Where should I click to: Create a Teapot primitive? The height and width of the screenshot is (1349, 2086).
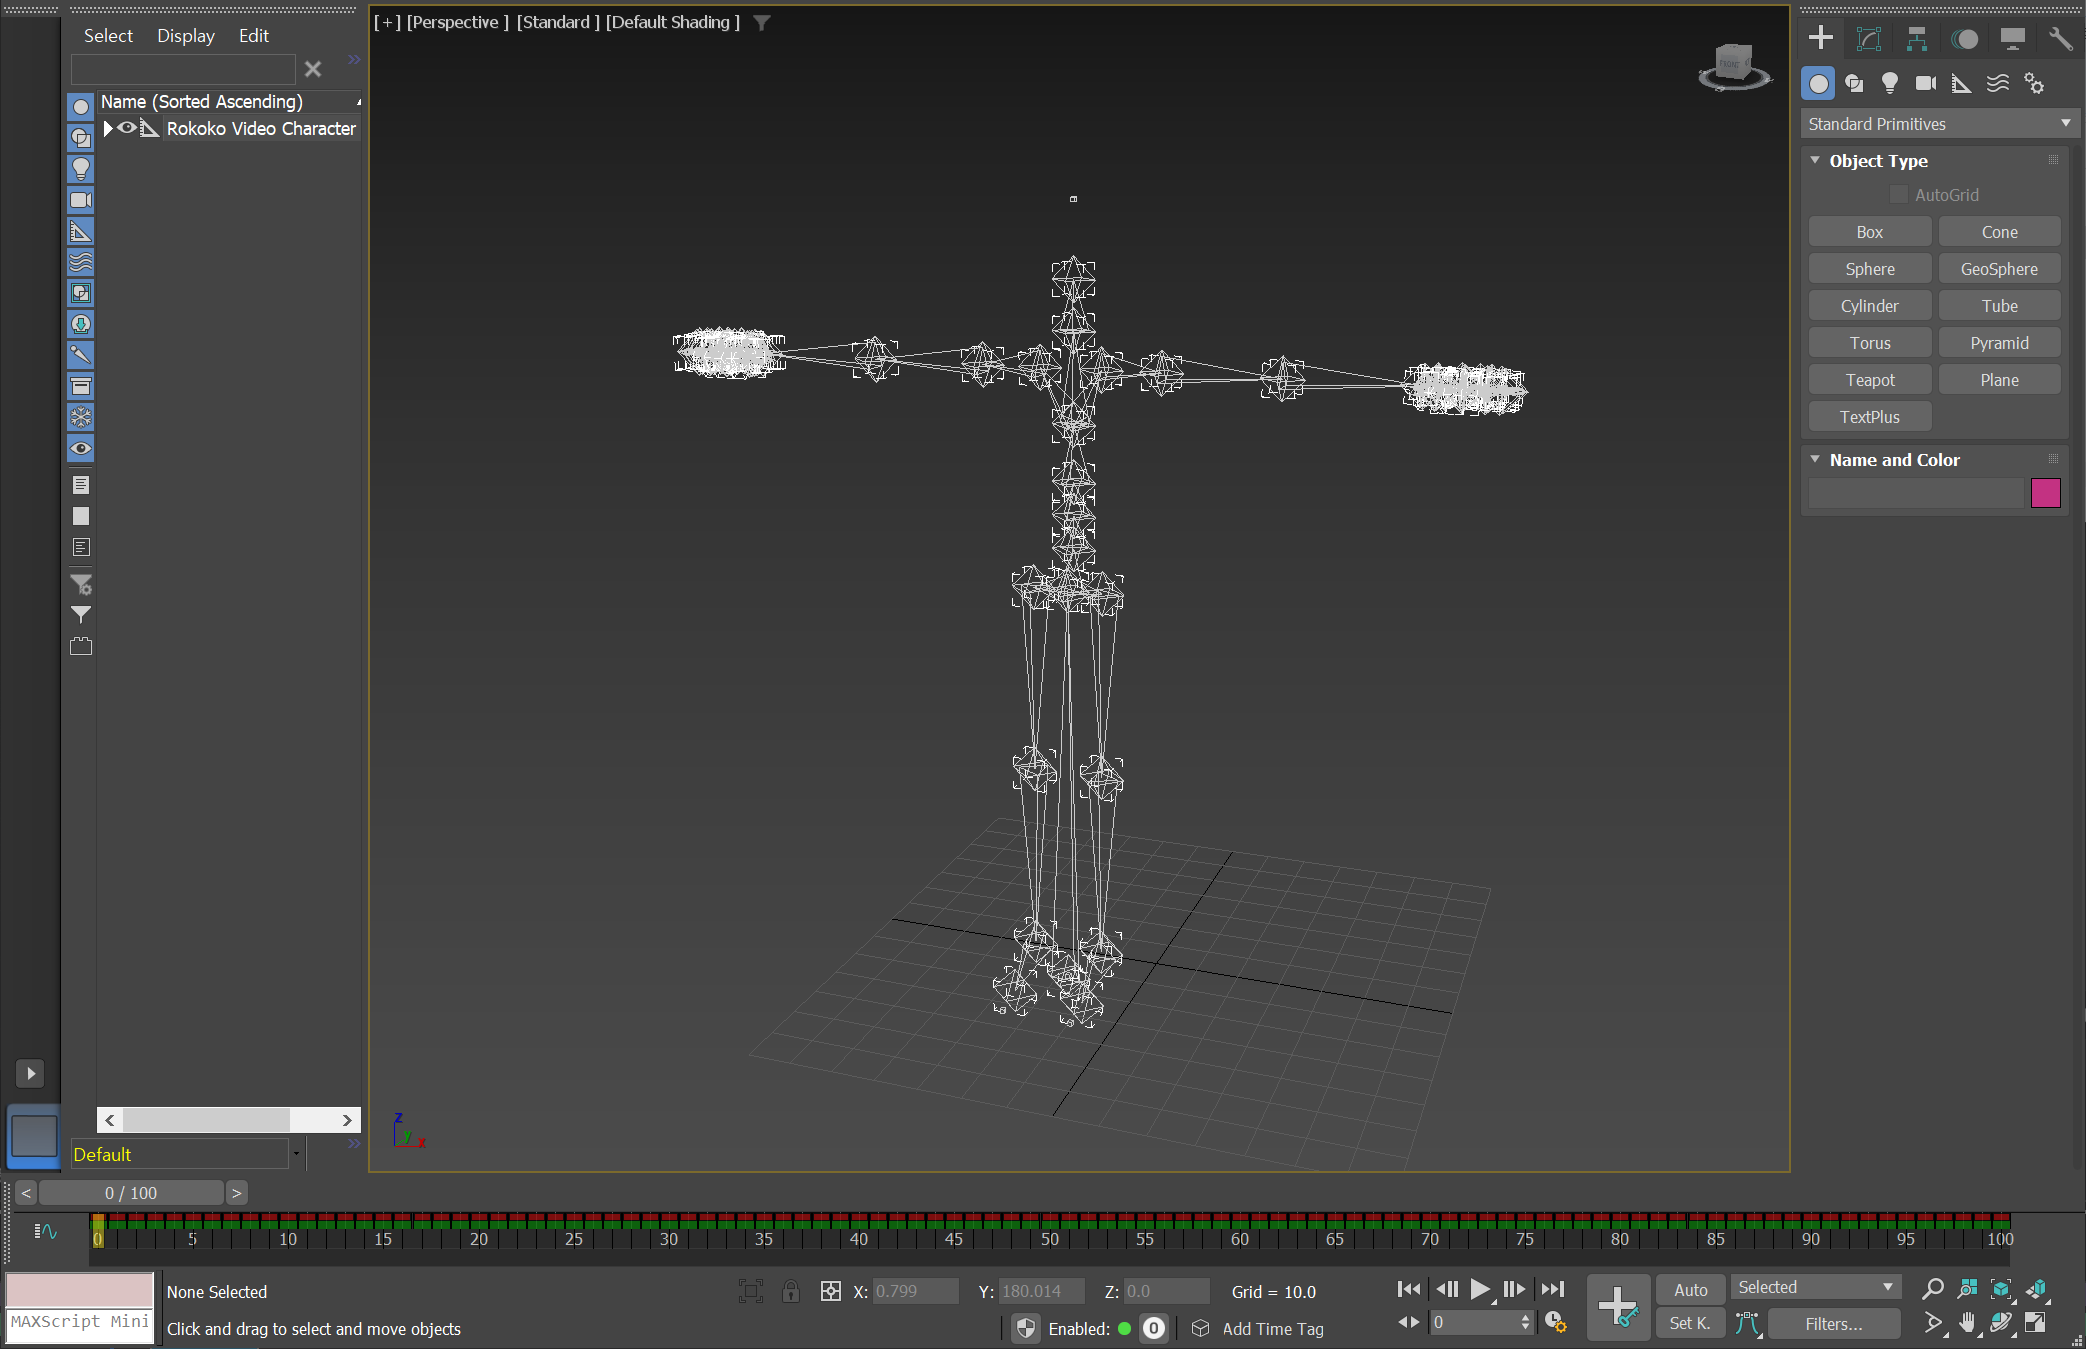tap(1869, 380)
